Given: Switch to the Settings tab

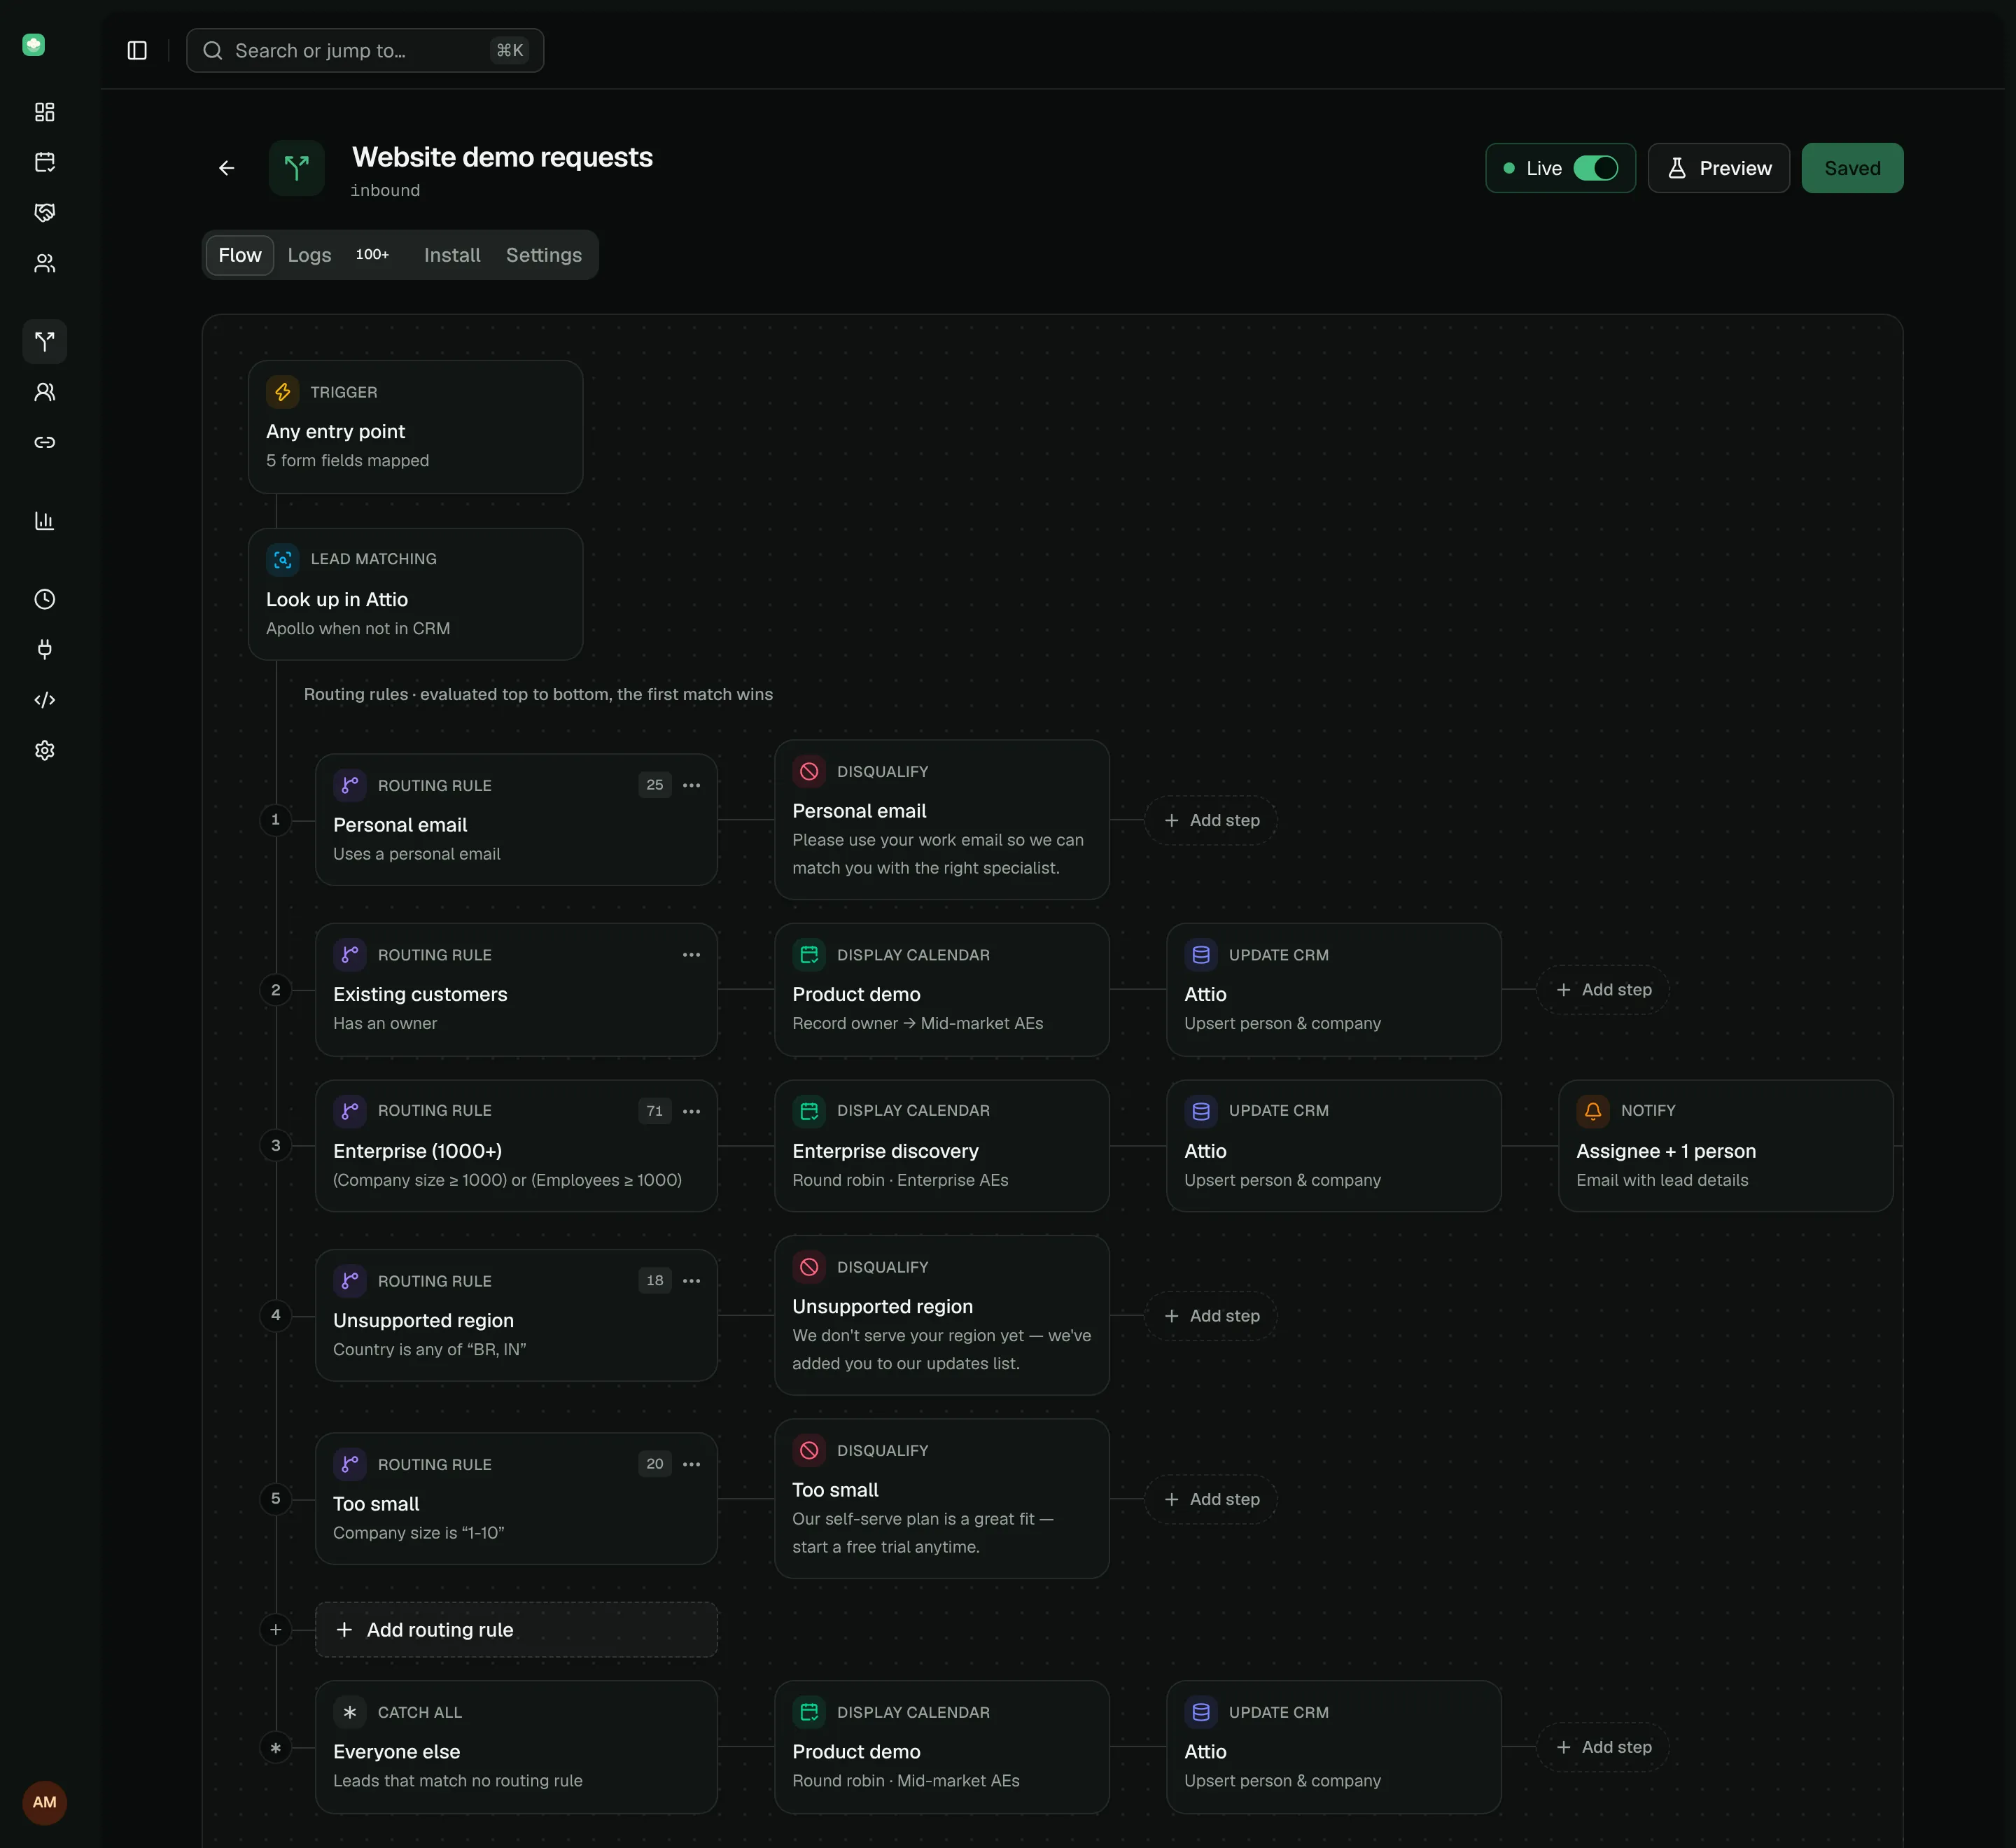Looking at the screenshot, I should pos(544,255).
